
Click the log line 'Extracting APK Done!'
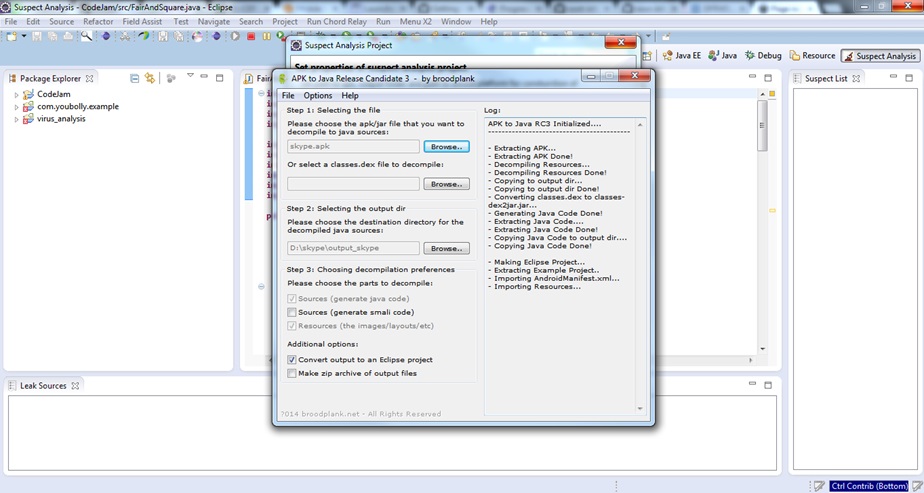click(530, 157)
